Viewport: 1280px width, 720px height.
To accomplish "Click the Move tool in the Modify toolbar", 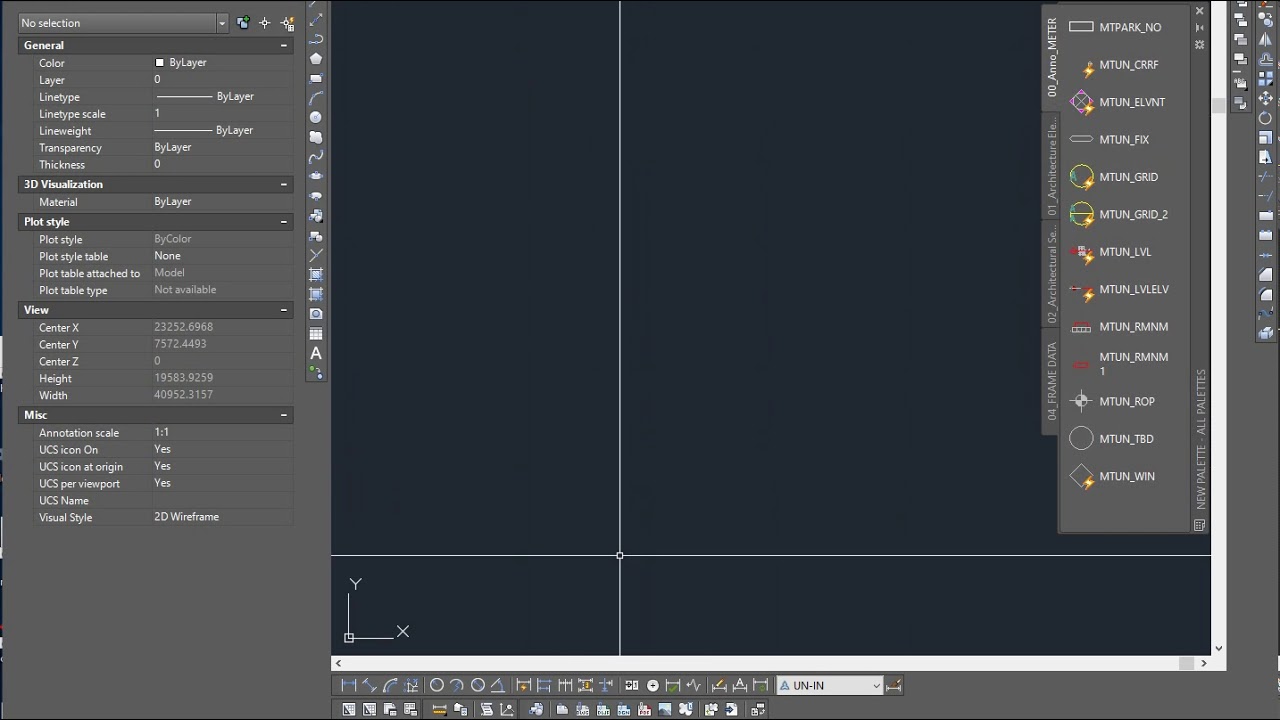I will click(x=1266, y=98).
